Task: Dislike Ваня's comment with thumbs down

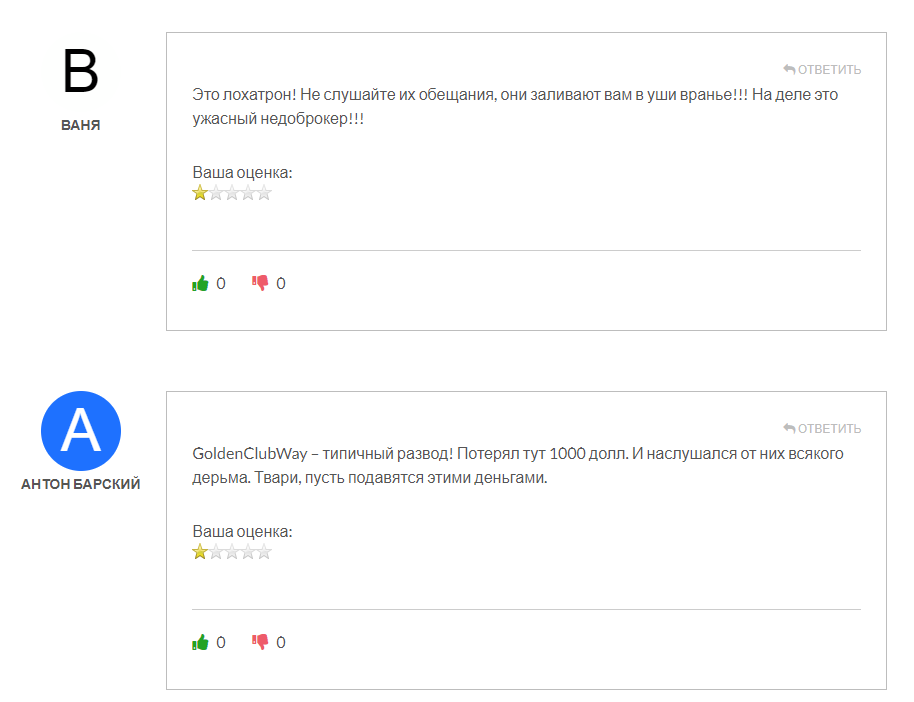Action: coord(260,283)
